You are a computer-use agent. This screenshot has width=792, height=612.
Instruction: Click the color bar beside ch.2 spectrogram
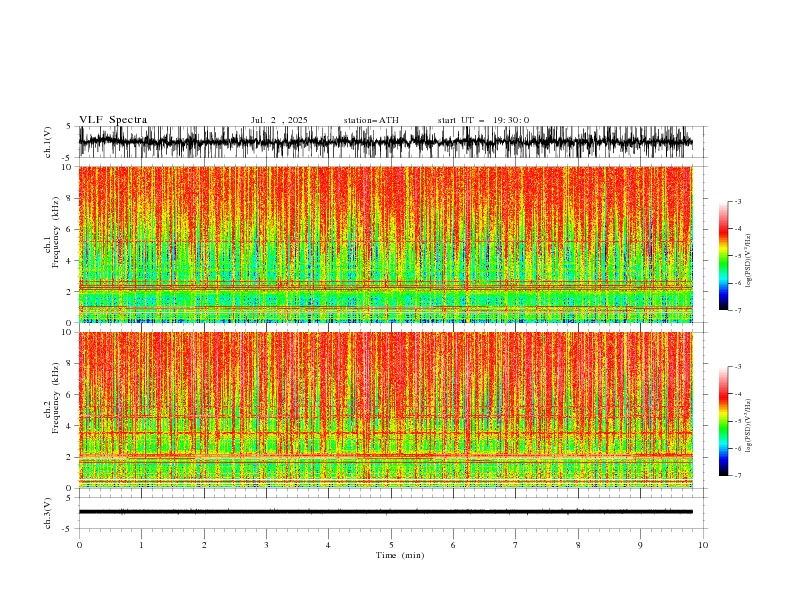[x=723, y=421]
